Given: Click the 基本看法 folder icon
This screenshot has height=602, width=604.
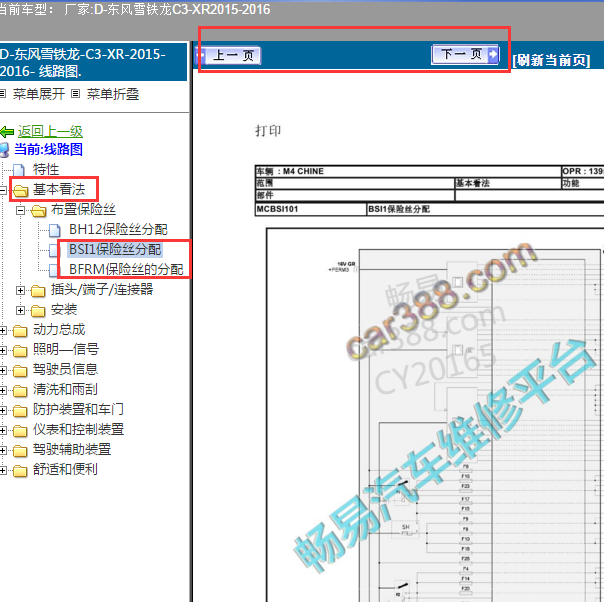Looking at the screenshot, I should [20, 190].
